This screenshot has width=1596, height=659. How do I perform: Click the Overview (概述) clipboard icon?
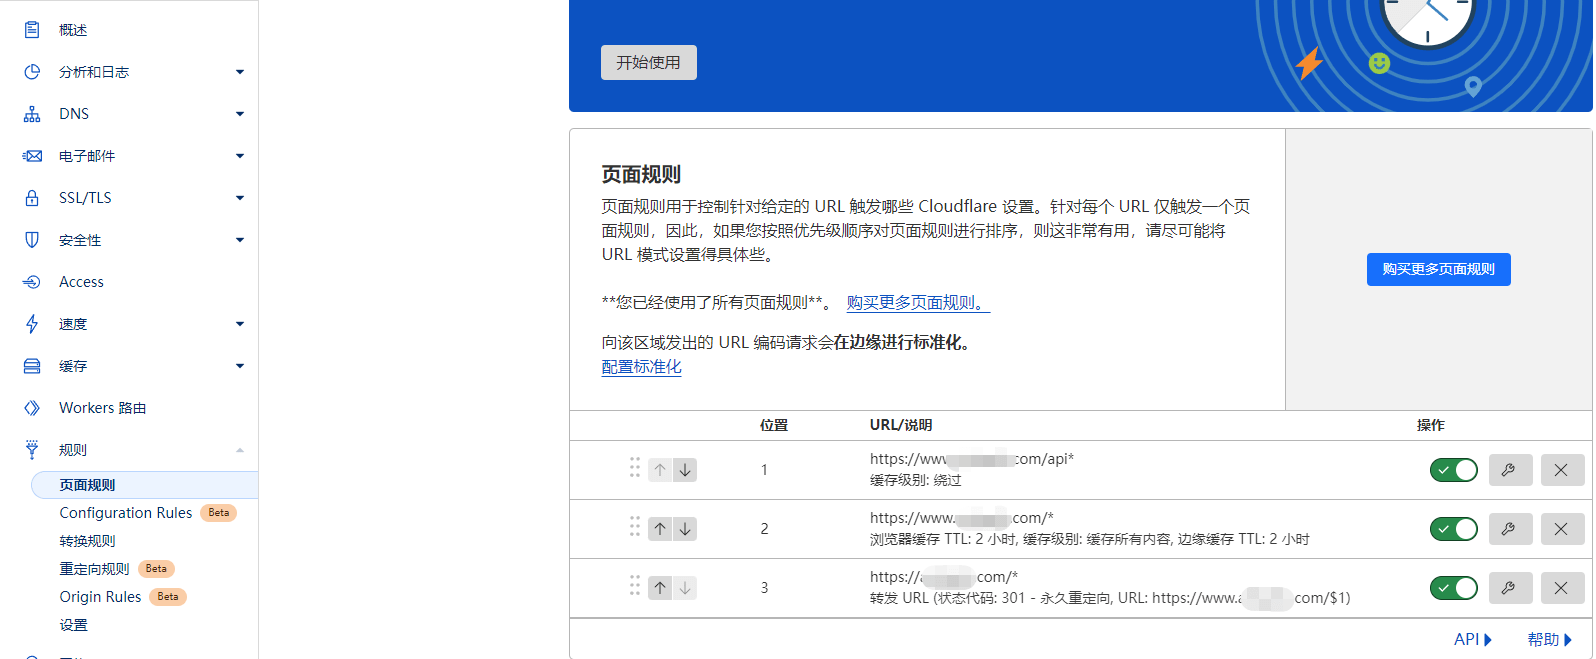(x=32, y=30)
